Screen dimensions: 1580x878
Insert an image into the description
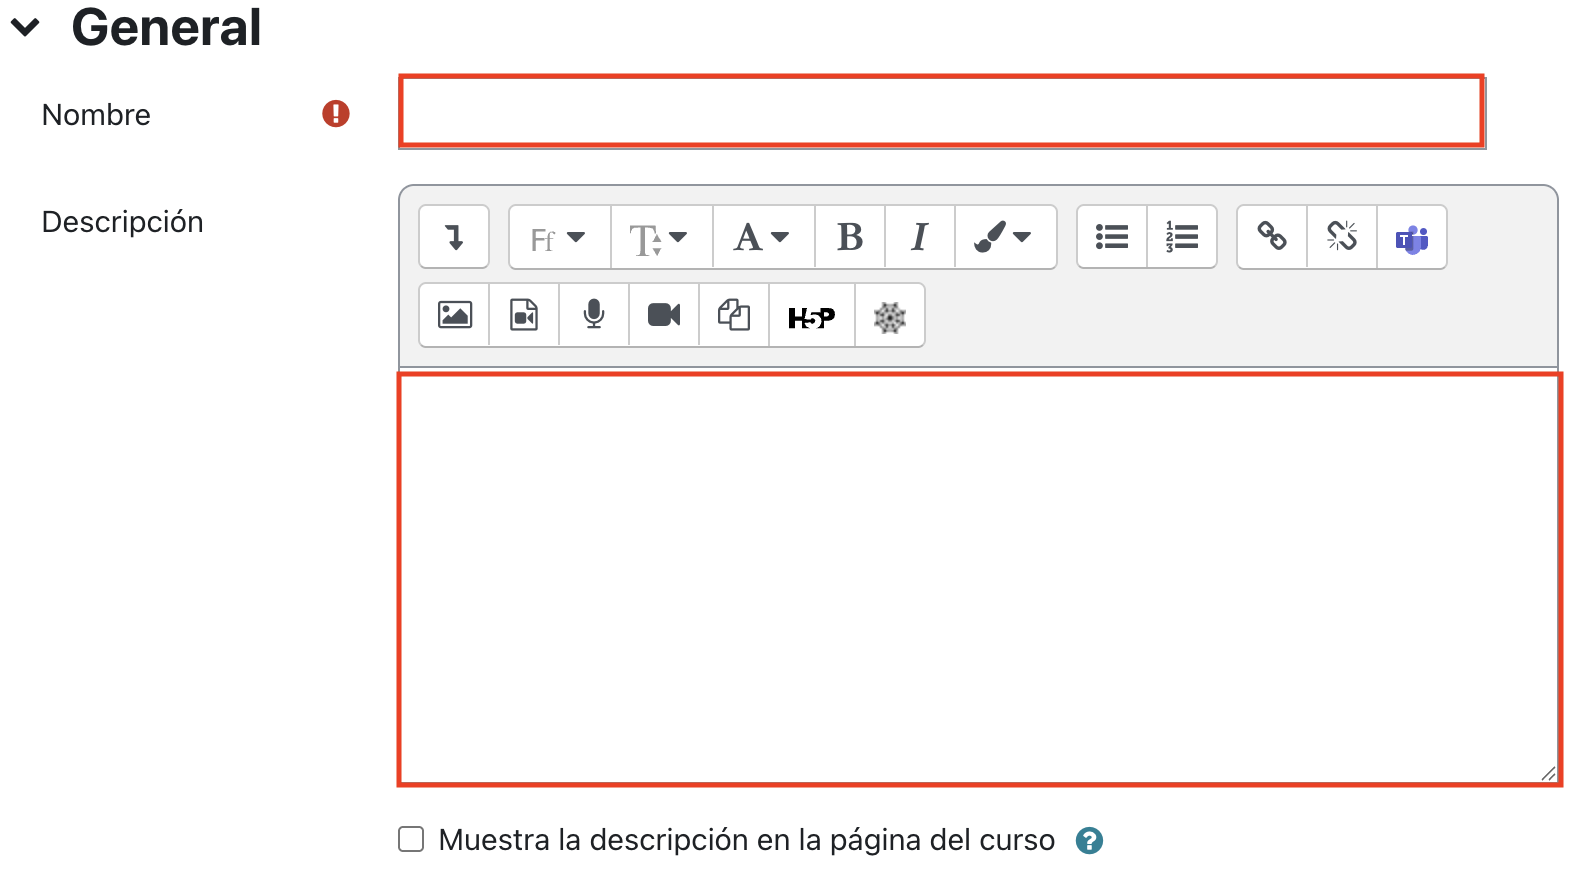(454, 315)
